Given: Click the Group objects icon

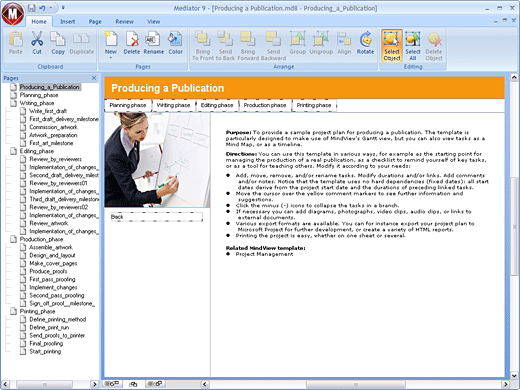Looking at the screenshot, I should 297,39.
